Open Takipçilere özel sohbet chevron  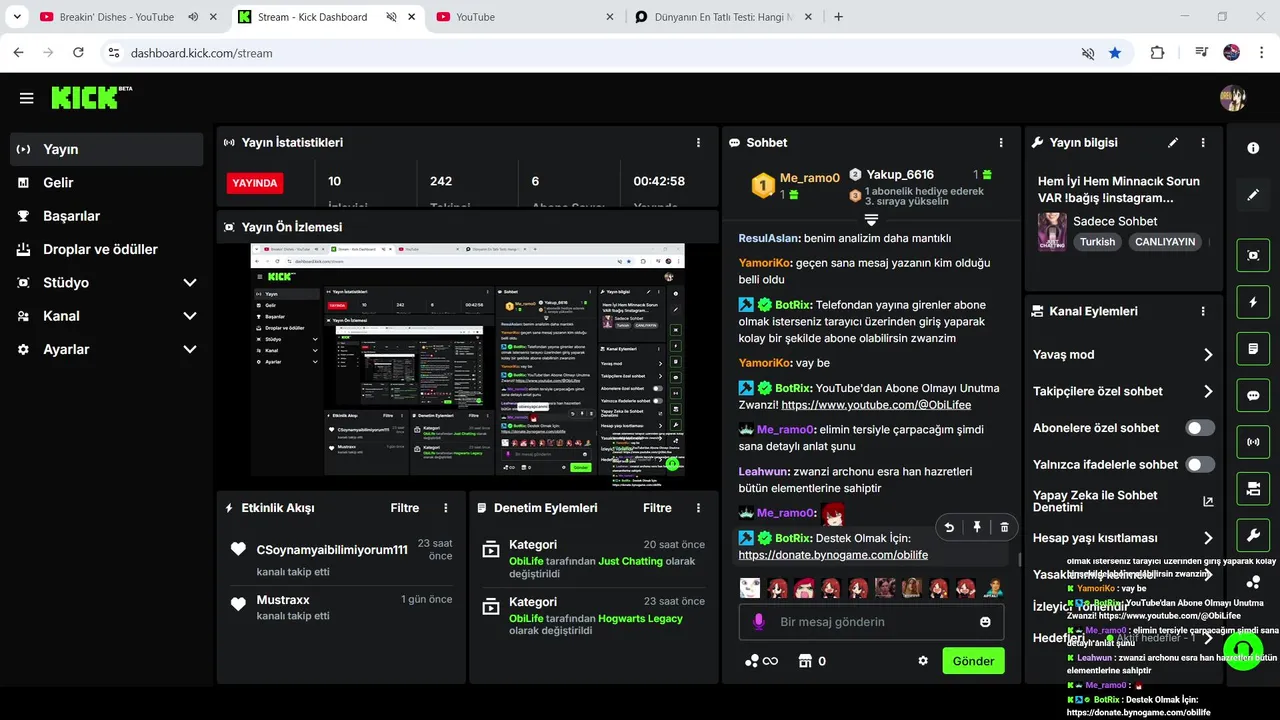tap(1208, 391)
